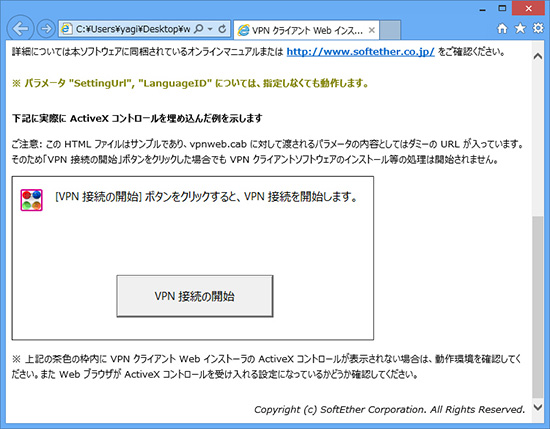Click inside the address bar path field
This screenshot has height=429, width=550.
click(x=133, y=29)
